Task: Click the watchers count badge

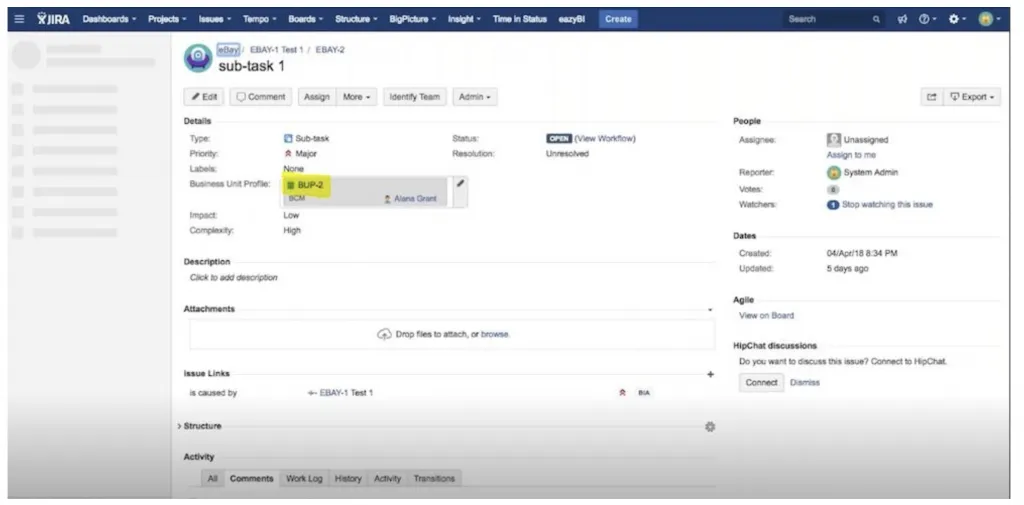Action: (x=833, y=204)
